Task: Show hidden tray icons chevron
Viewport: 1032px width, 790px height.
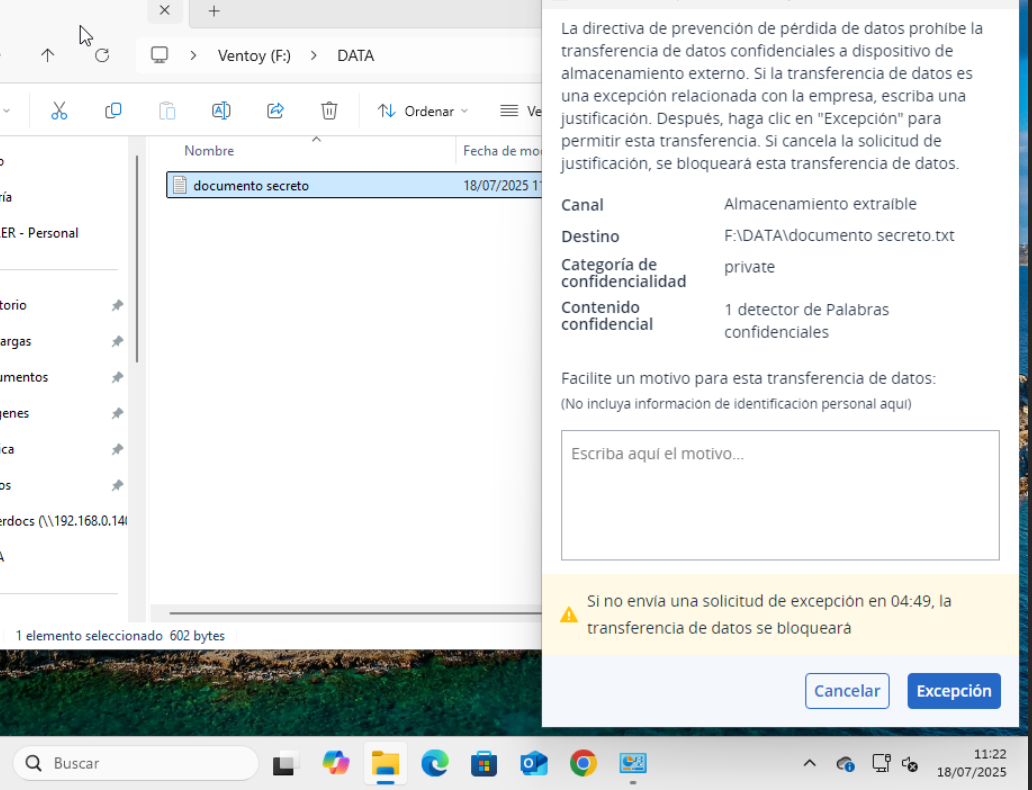Action: [810, 763]
